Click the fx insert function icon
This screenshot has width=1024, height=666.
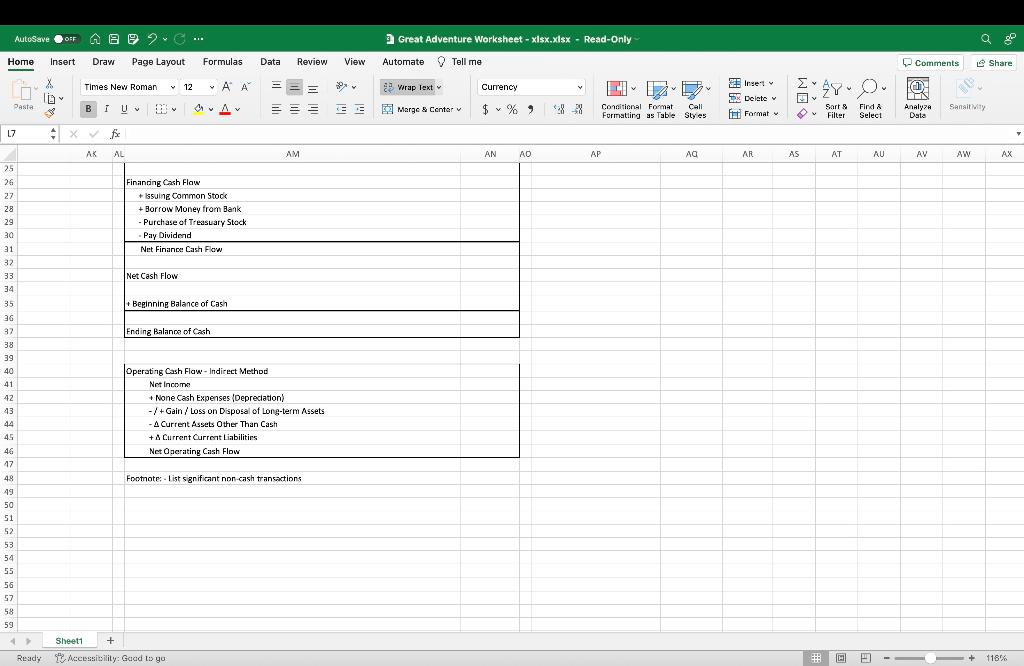pyautogui.click(x=115, y=134)
